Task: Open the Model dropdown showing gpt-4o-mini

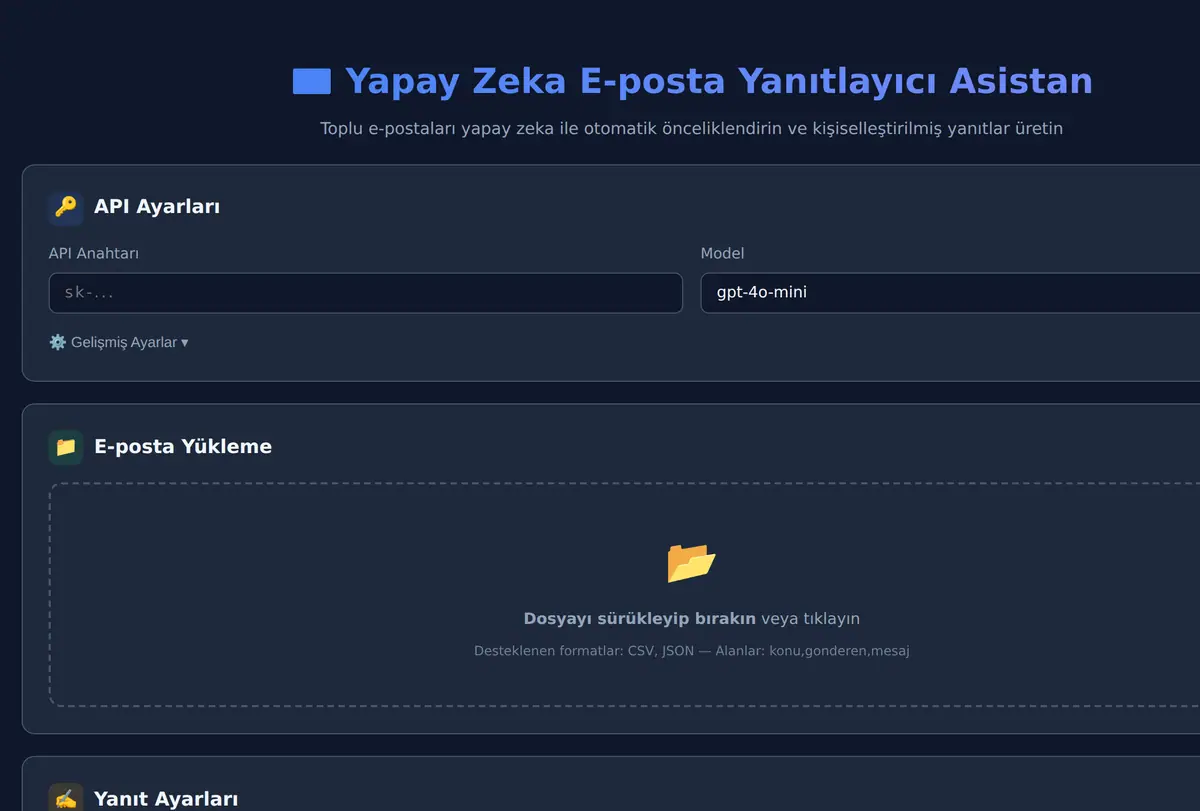Action: [950, 293]
